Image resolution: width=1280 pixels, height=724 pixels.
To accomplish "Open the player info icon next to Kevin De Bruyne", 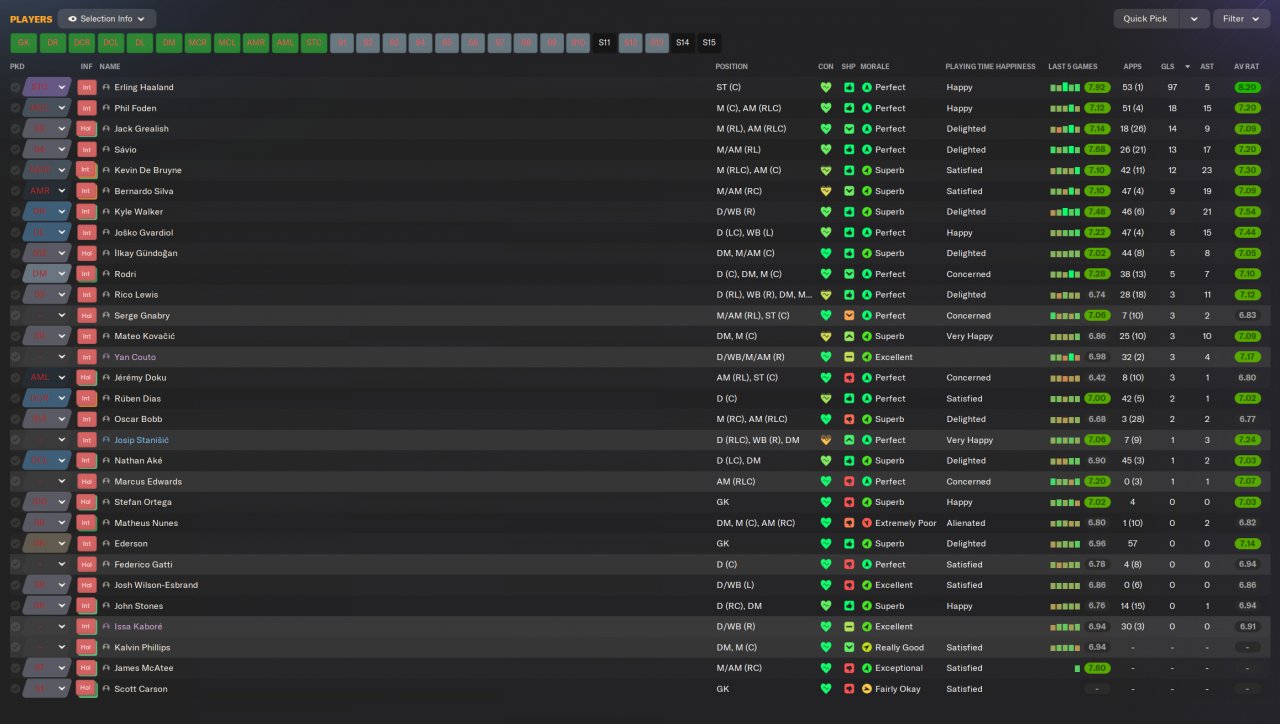I will point(106,170).
